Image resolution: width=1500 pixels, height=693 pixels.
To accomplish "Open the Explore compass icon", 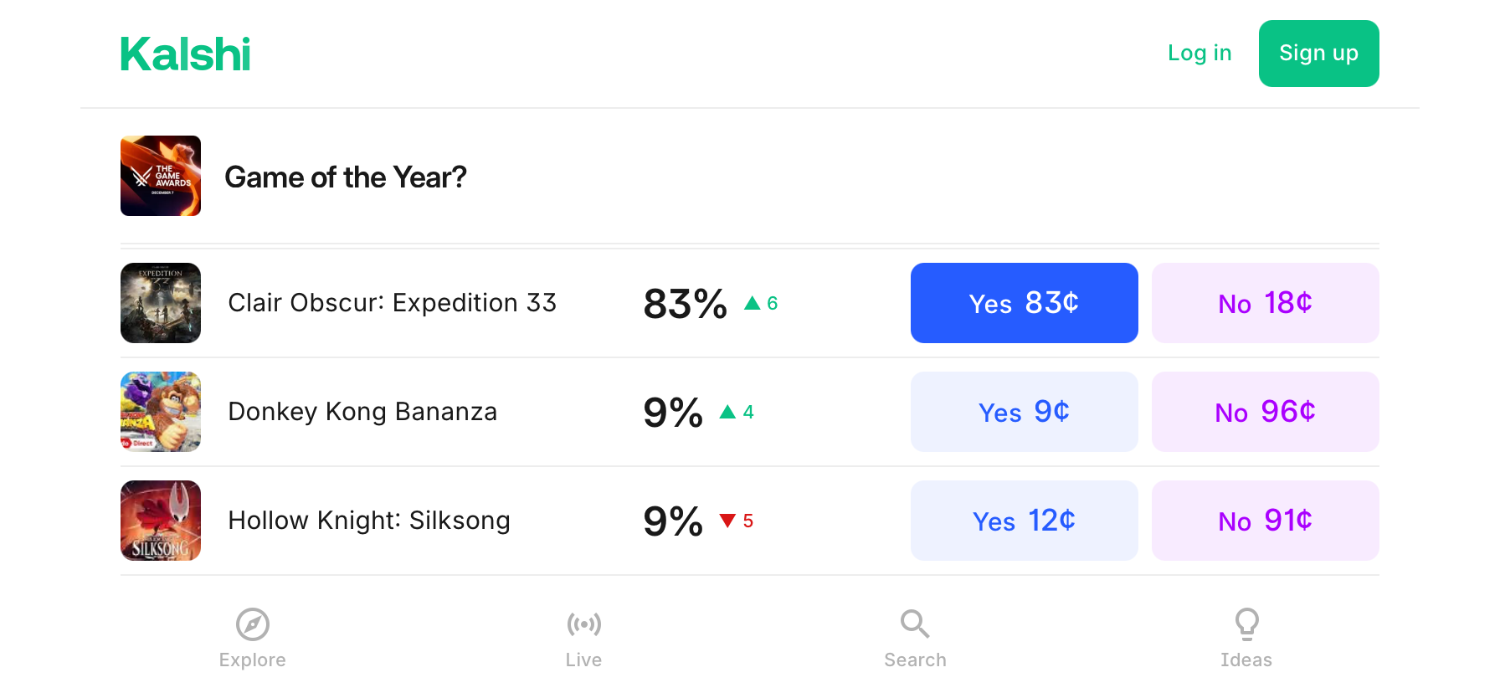I will pyautogui.click(x=253, y=625).
